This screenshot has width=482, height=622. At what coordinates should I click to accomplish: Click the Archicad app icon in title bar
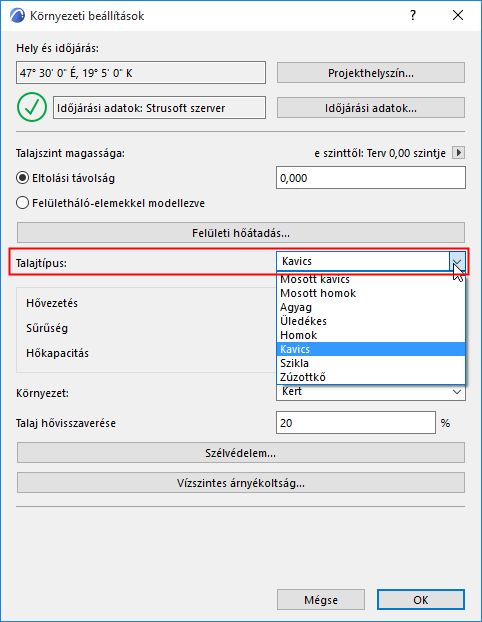(17, 15)
